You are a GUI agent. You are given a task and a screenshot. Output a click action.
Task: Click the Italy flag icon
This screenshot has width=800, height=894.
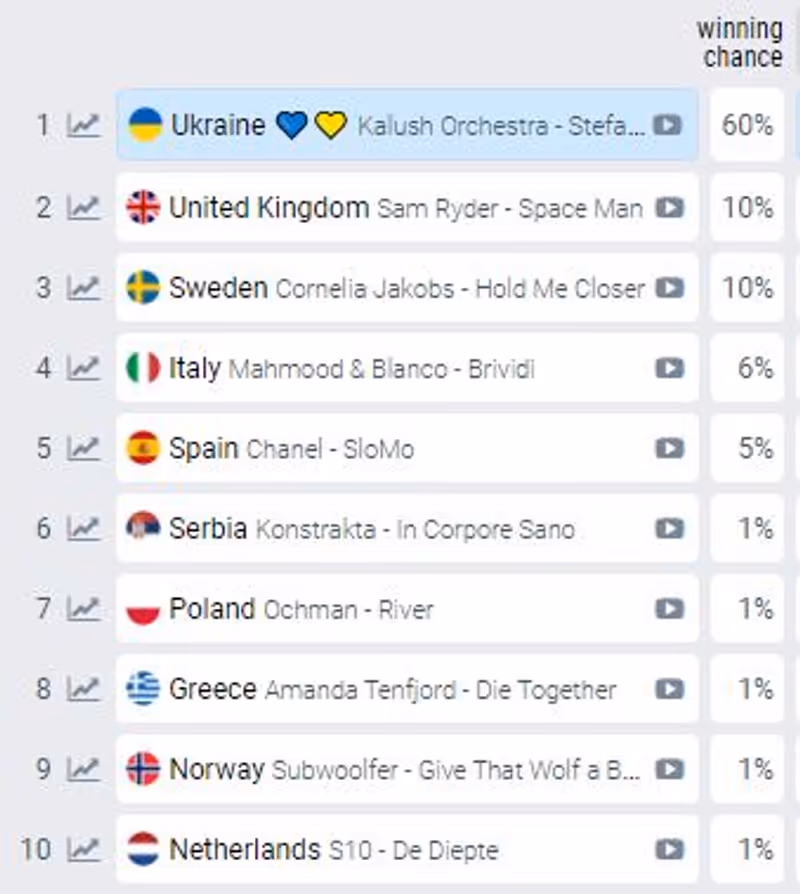pyautogui.click(x=143, y=368)
